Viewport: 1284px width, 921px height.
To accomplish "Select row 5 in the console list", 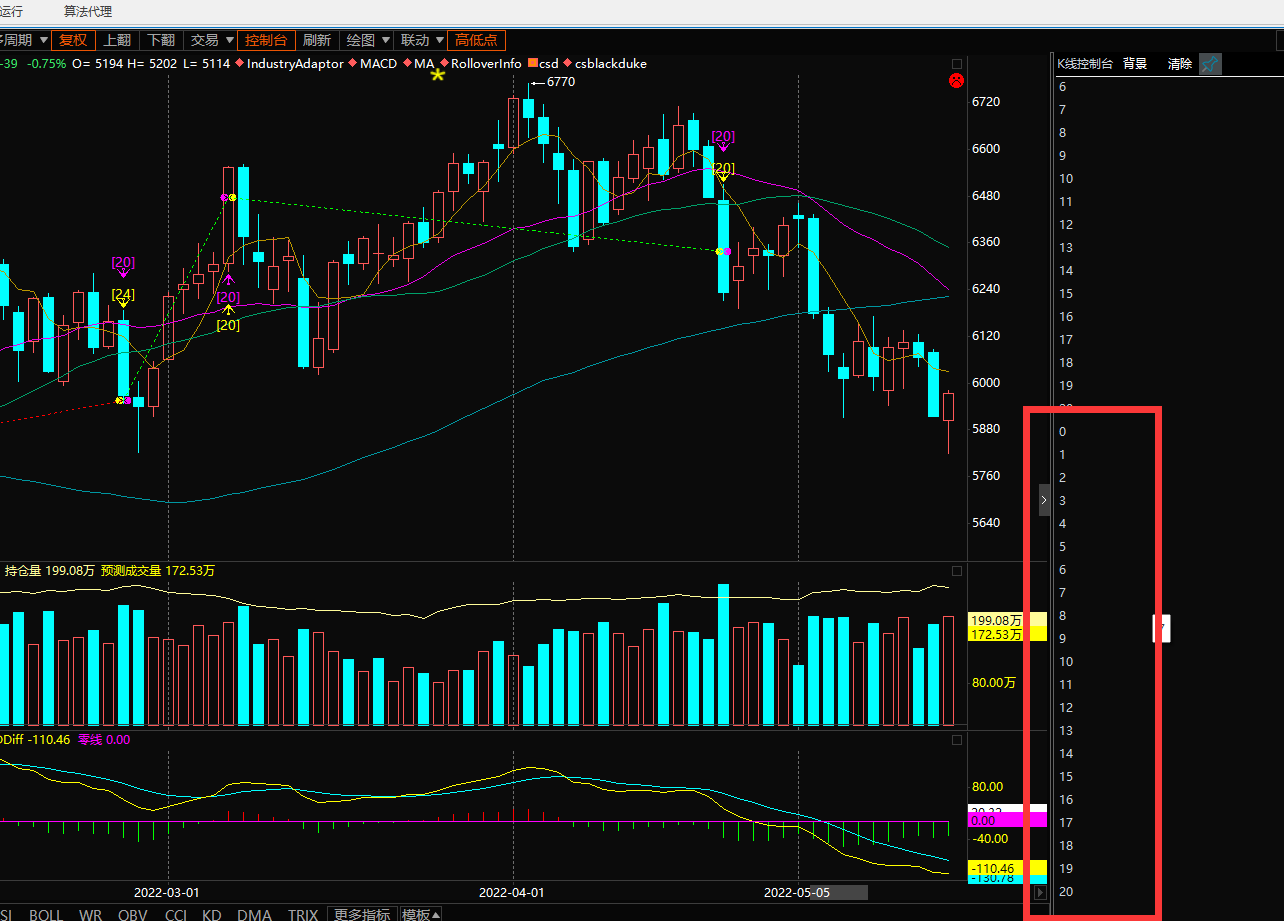I will pos(1062,547).
